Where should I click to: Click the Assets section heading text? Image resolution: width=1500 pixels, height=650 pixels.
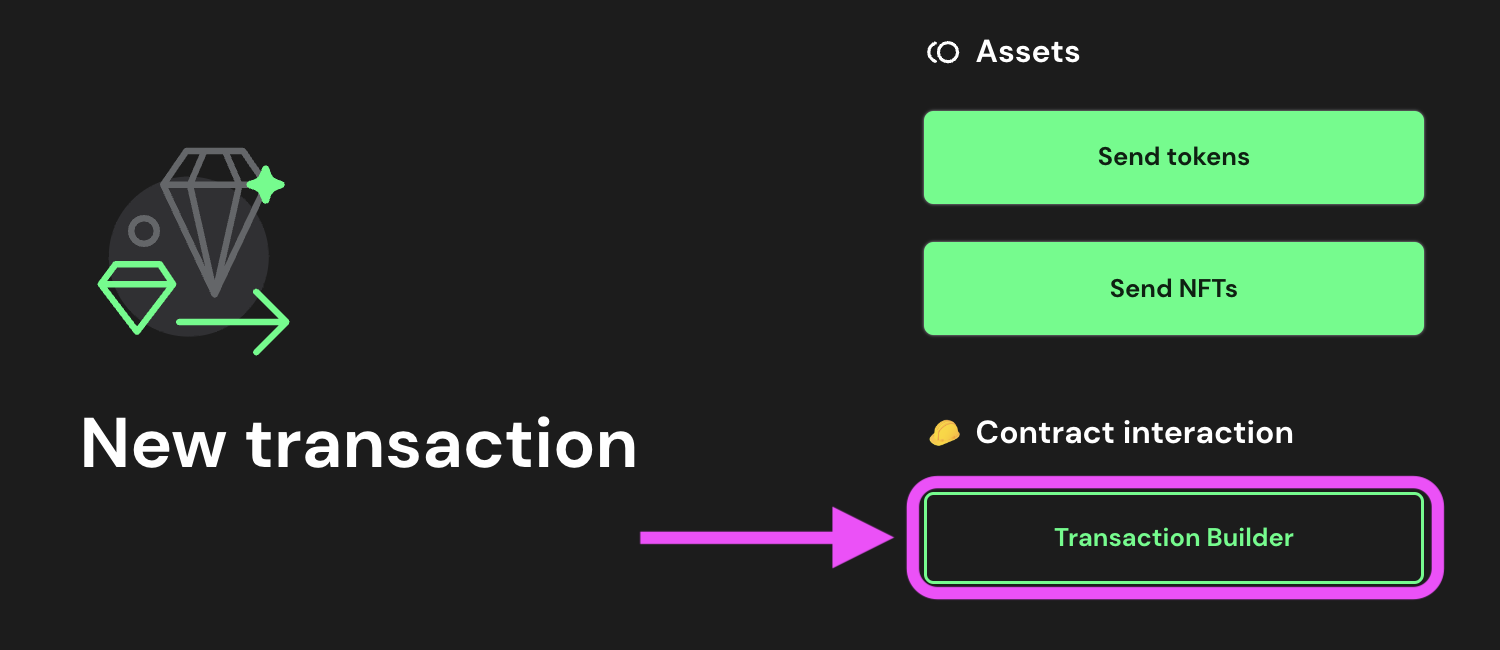1027,52
